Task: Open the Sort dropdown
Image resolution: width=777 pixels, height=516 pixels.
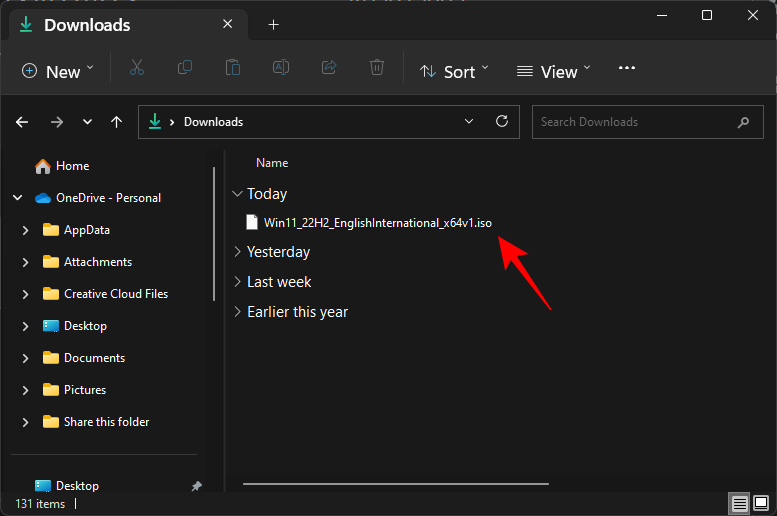Action: coord(454,72)
